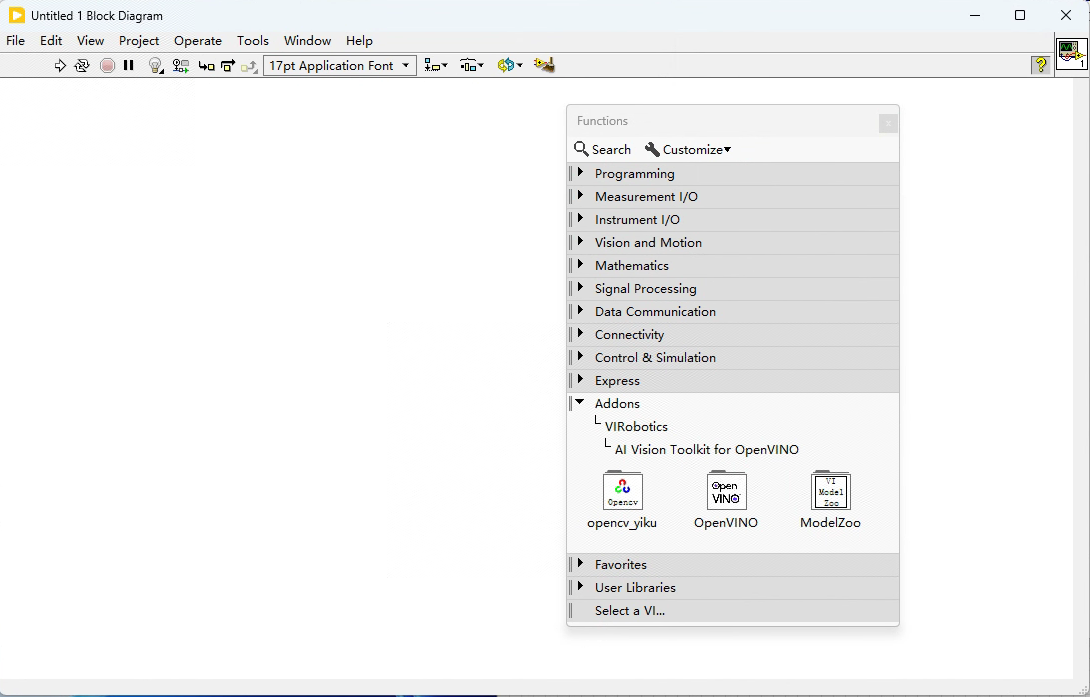Click Customize button in Functions palette
The width and height of the screenshot is (1090, 697).
688,150
